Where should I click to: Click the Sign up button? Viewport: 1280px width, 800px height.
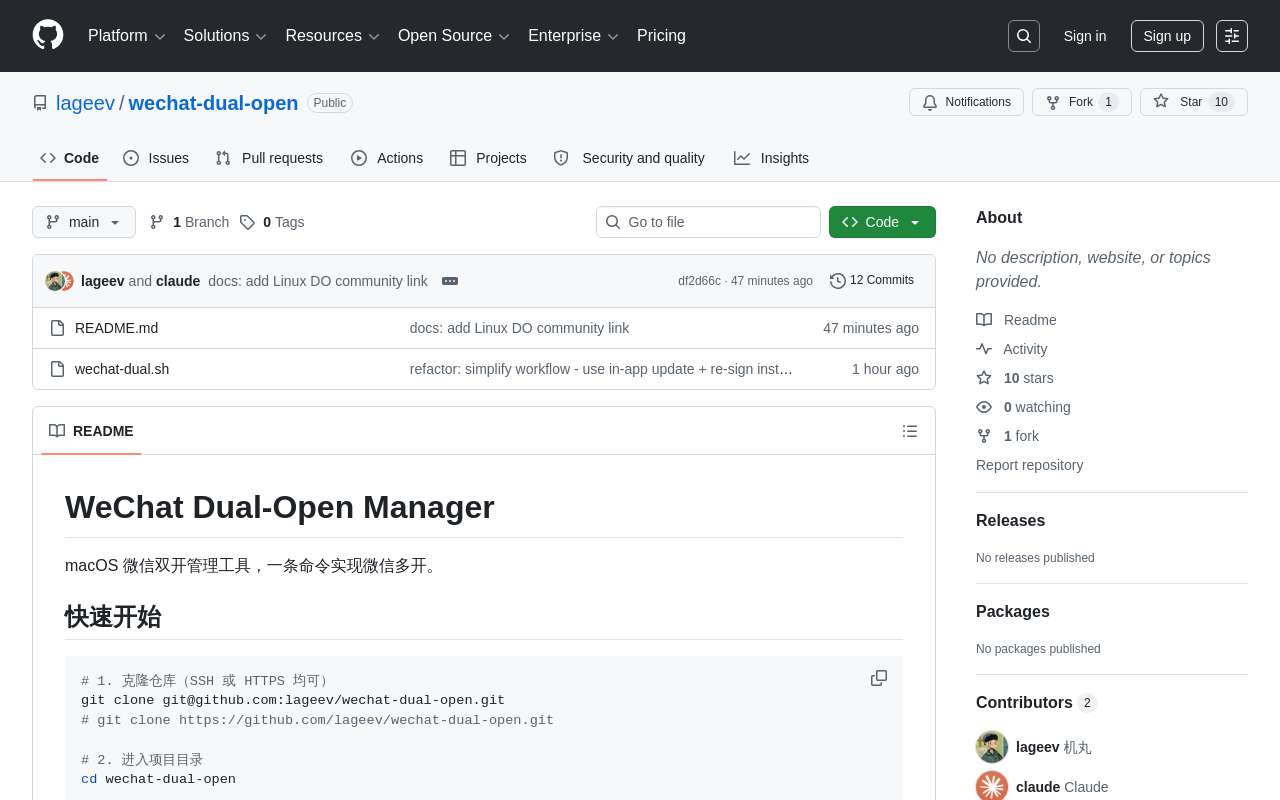click(1167, 36)
